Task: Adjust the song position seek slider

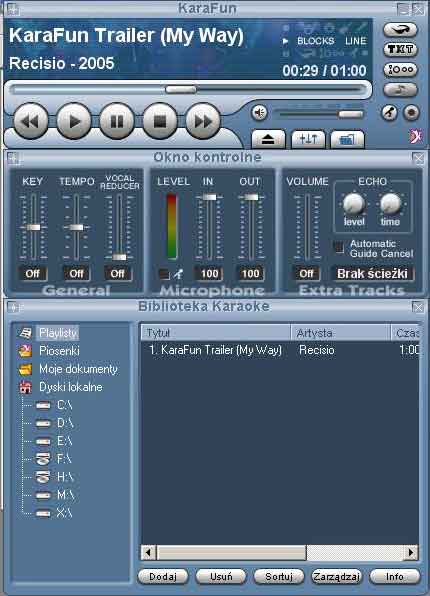Action: pos(181,90)
